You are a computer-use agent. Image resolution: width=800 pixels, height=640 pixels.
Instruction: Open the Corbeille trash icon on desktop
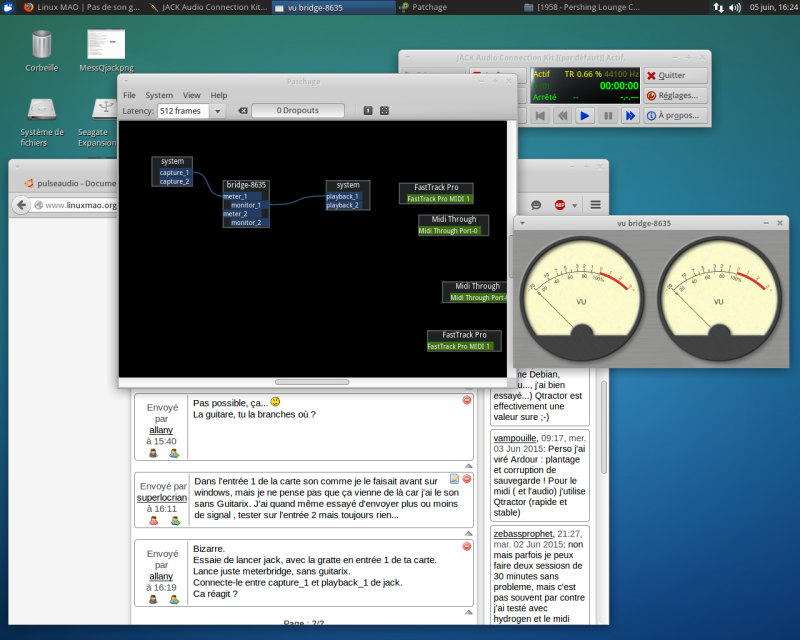point(41,45)
